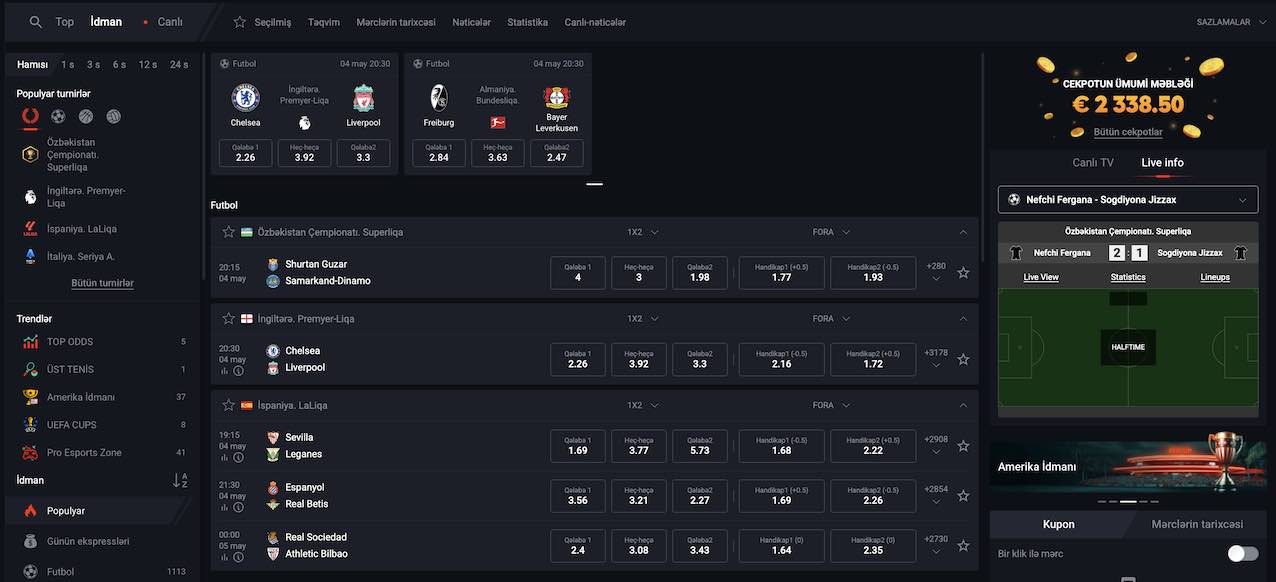1276x582 pixels.
Task: Open UEFA CUPS trend icon
Action: [30, 425]
